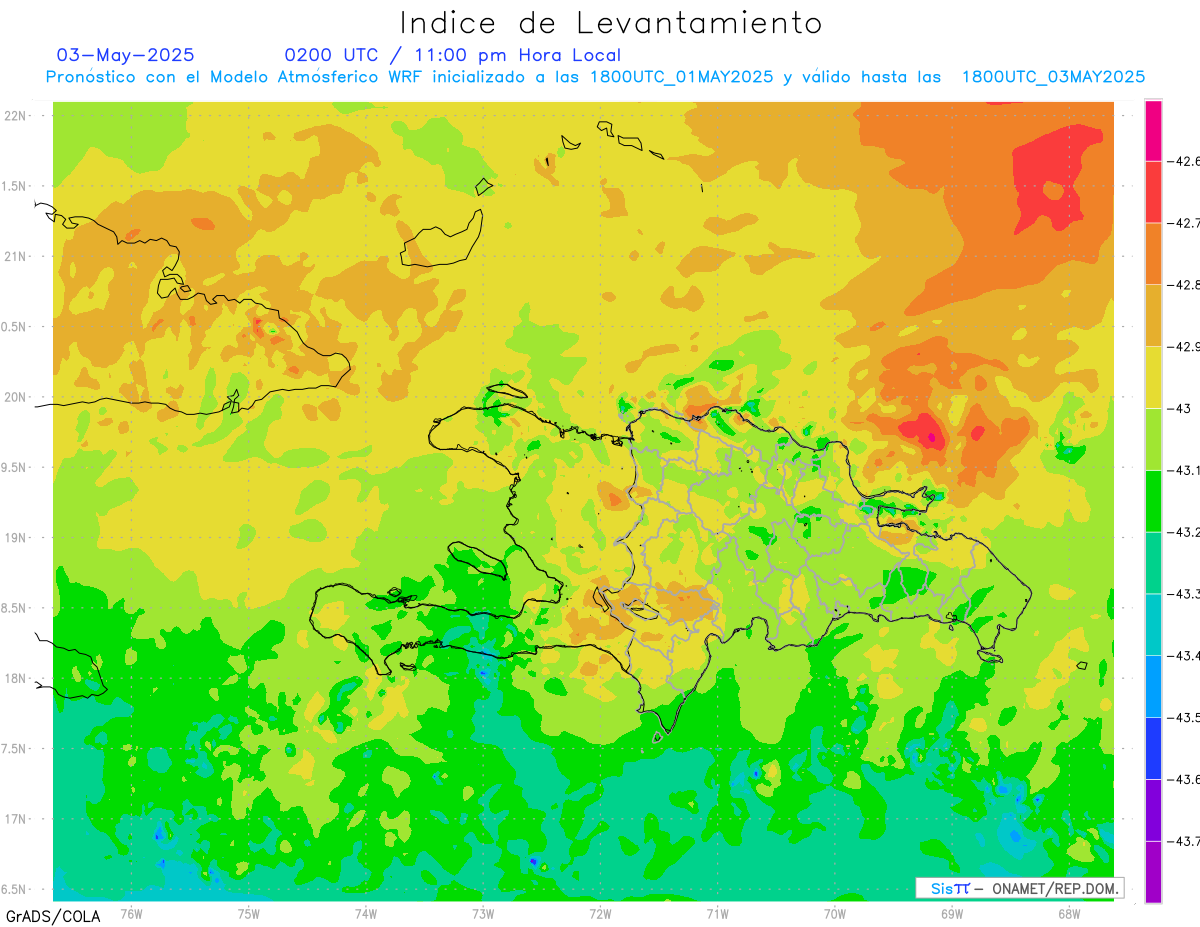Select the red legend swatch below -42.6
This screenshot has height=927, width=1200.
1153,192
